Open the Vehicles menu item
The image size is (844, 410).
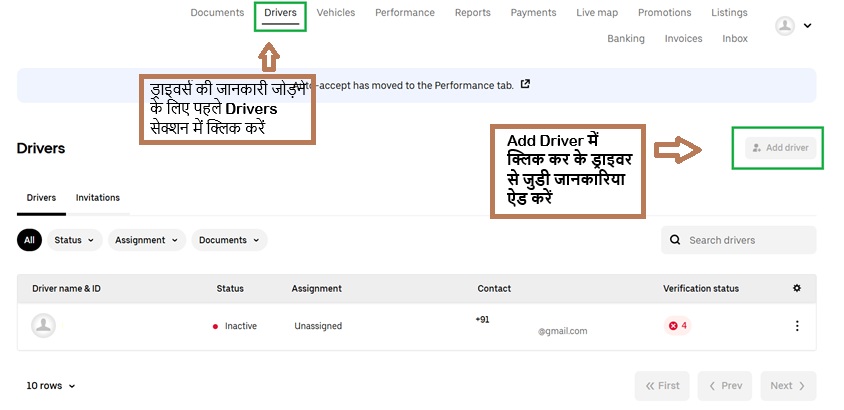point(335,13)
